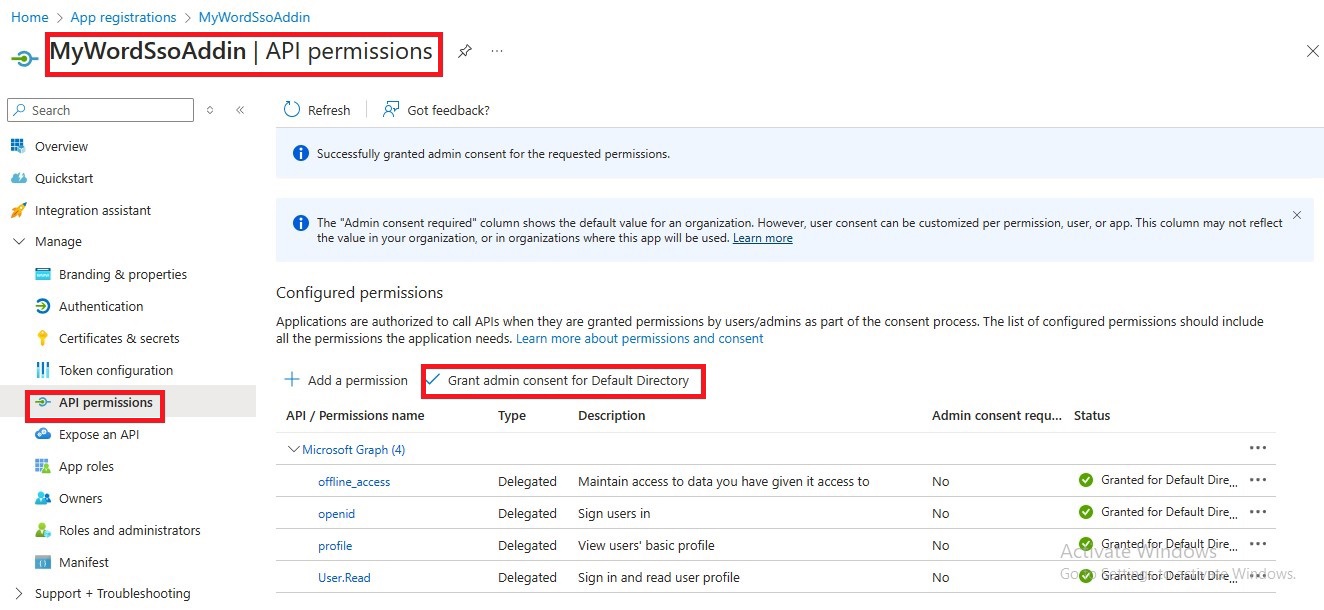This screenshot has width=1324, height=610.
Task: Click the pin icon beside the page title
Action: point(465,51)
